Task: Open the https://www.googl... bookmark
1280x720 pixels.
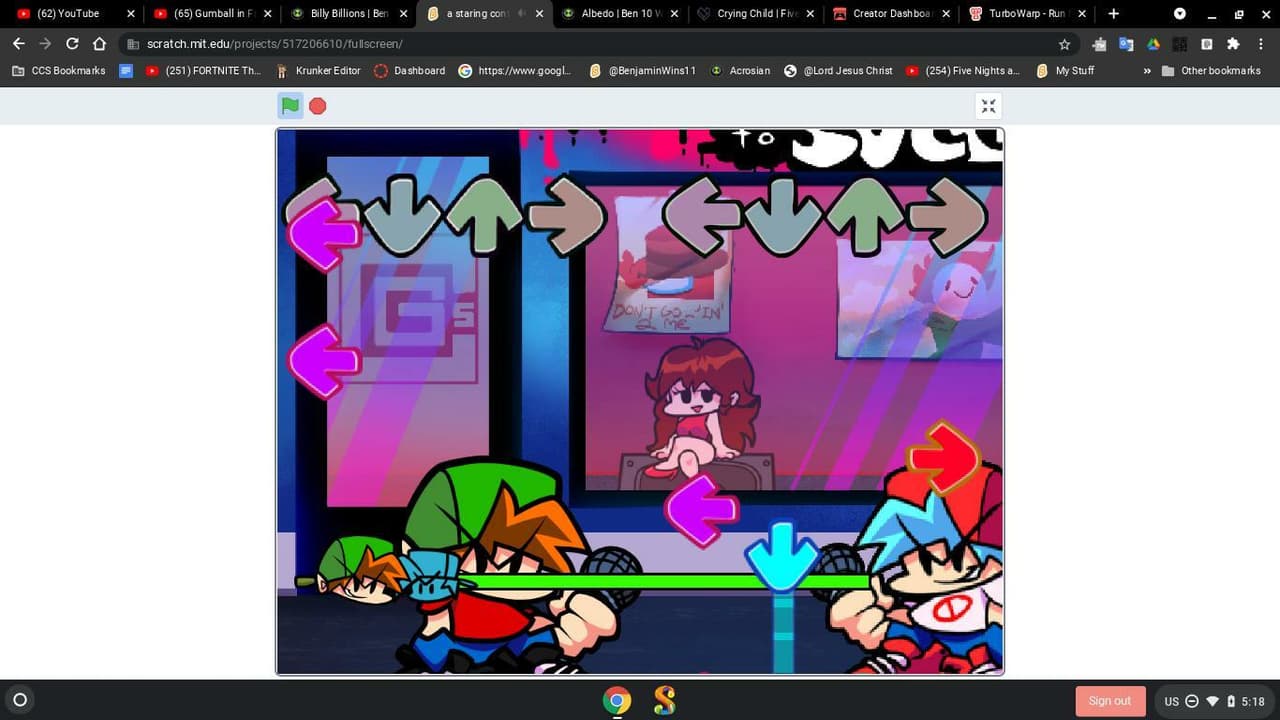Action: tap(514, 71)
